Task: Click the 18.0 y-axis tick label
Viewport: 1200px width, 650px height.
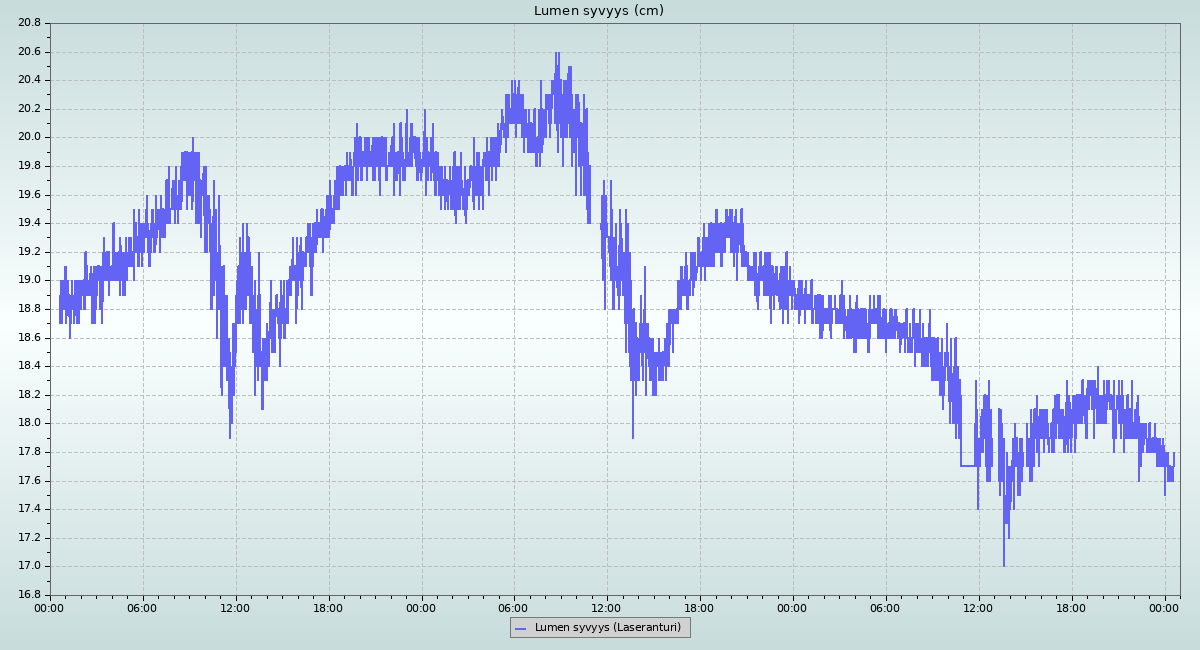Action: tap(29, 423)
